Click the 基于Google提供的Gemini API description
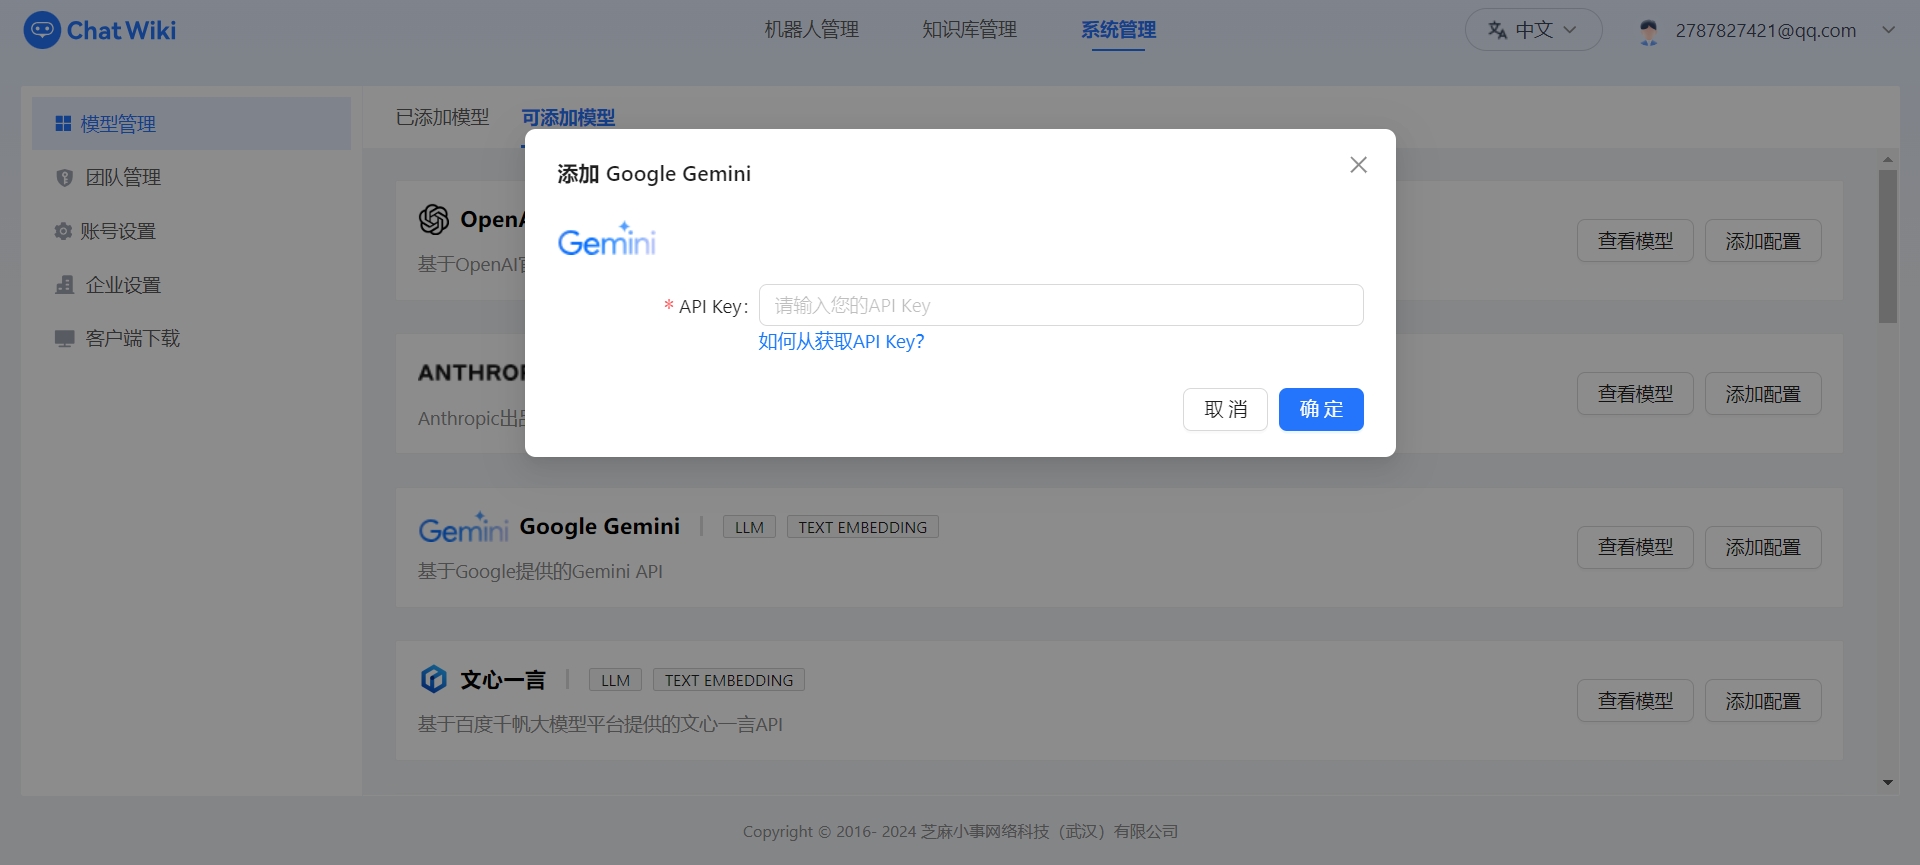The height and width of the screenshot is (865, 1920). [x=540, y=571]
